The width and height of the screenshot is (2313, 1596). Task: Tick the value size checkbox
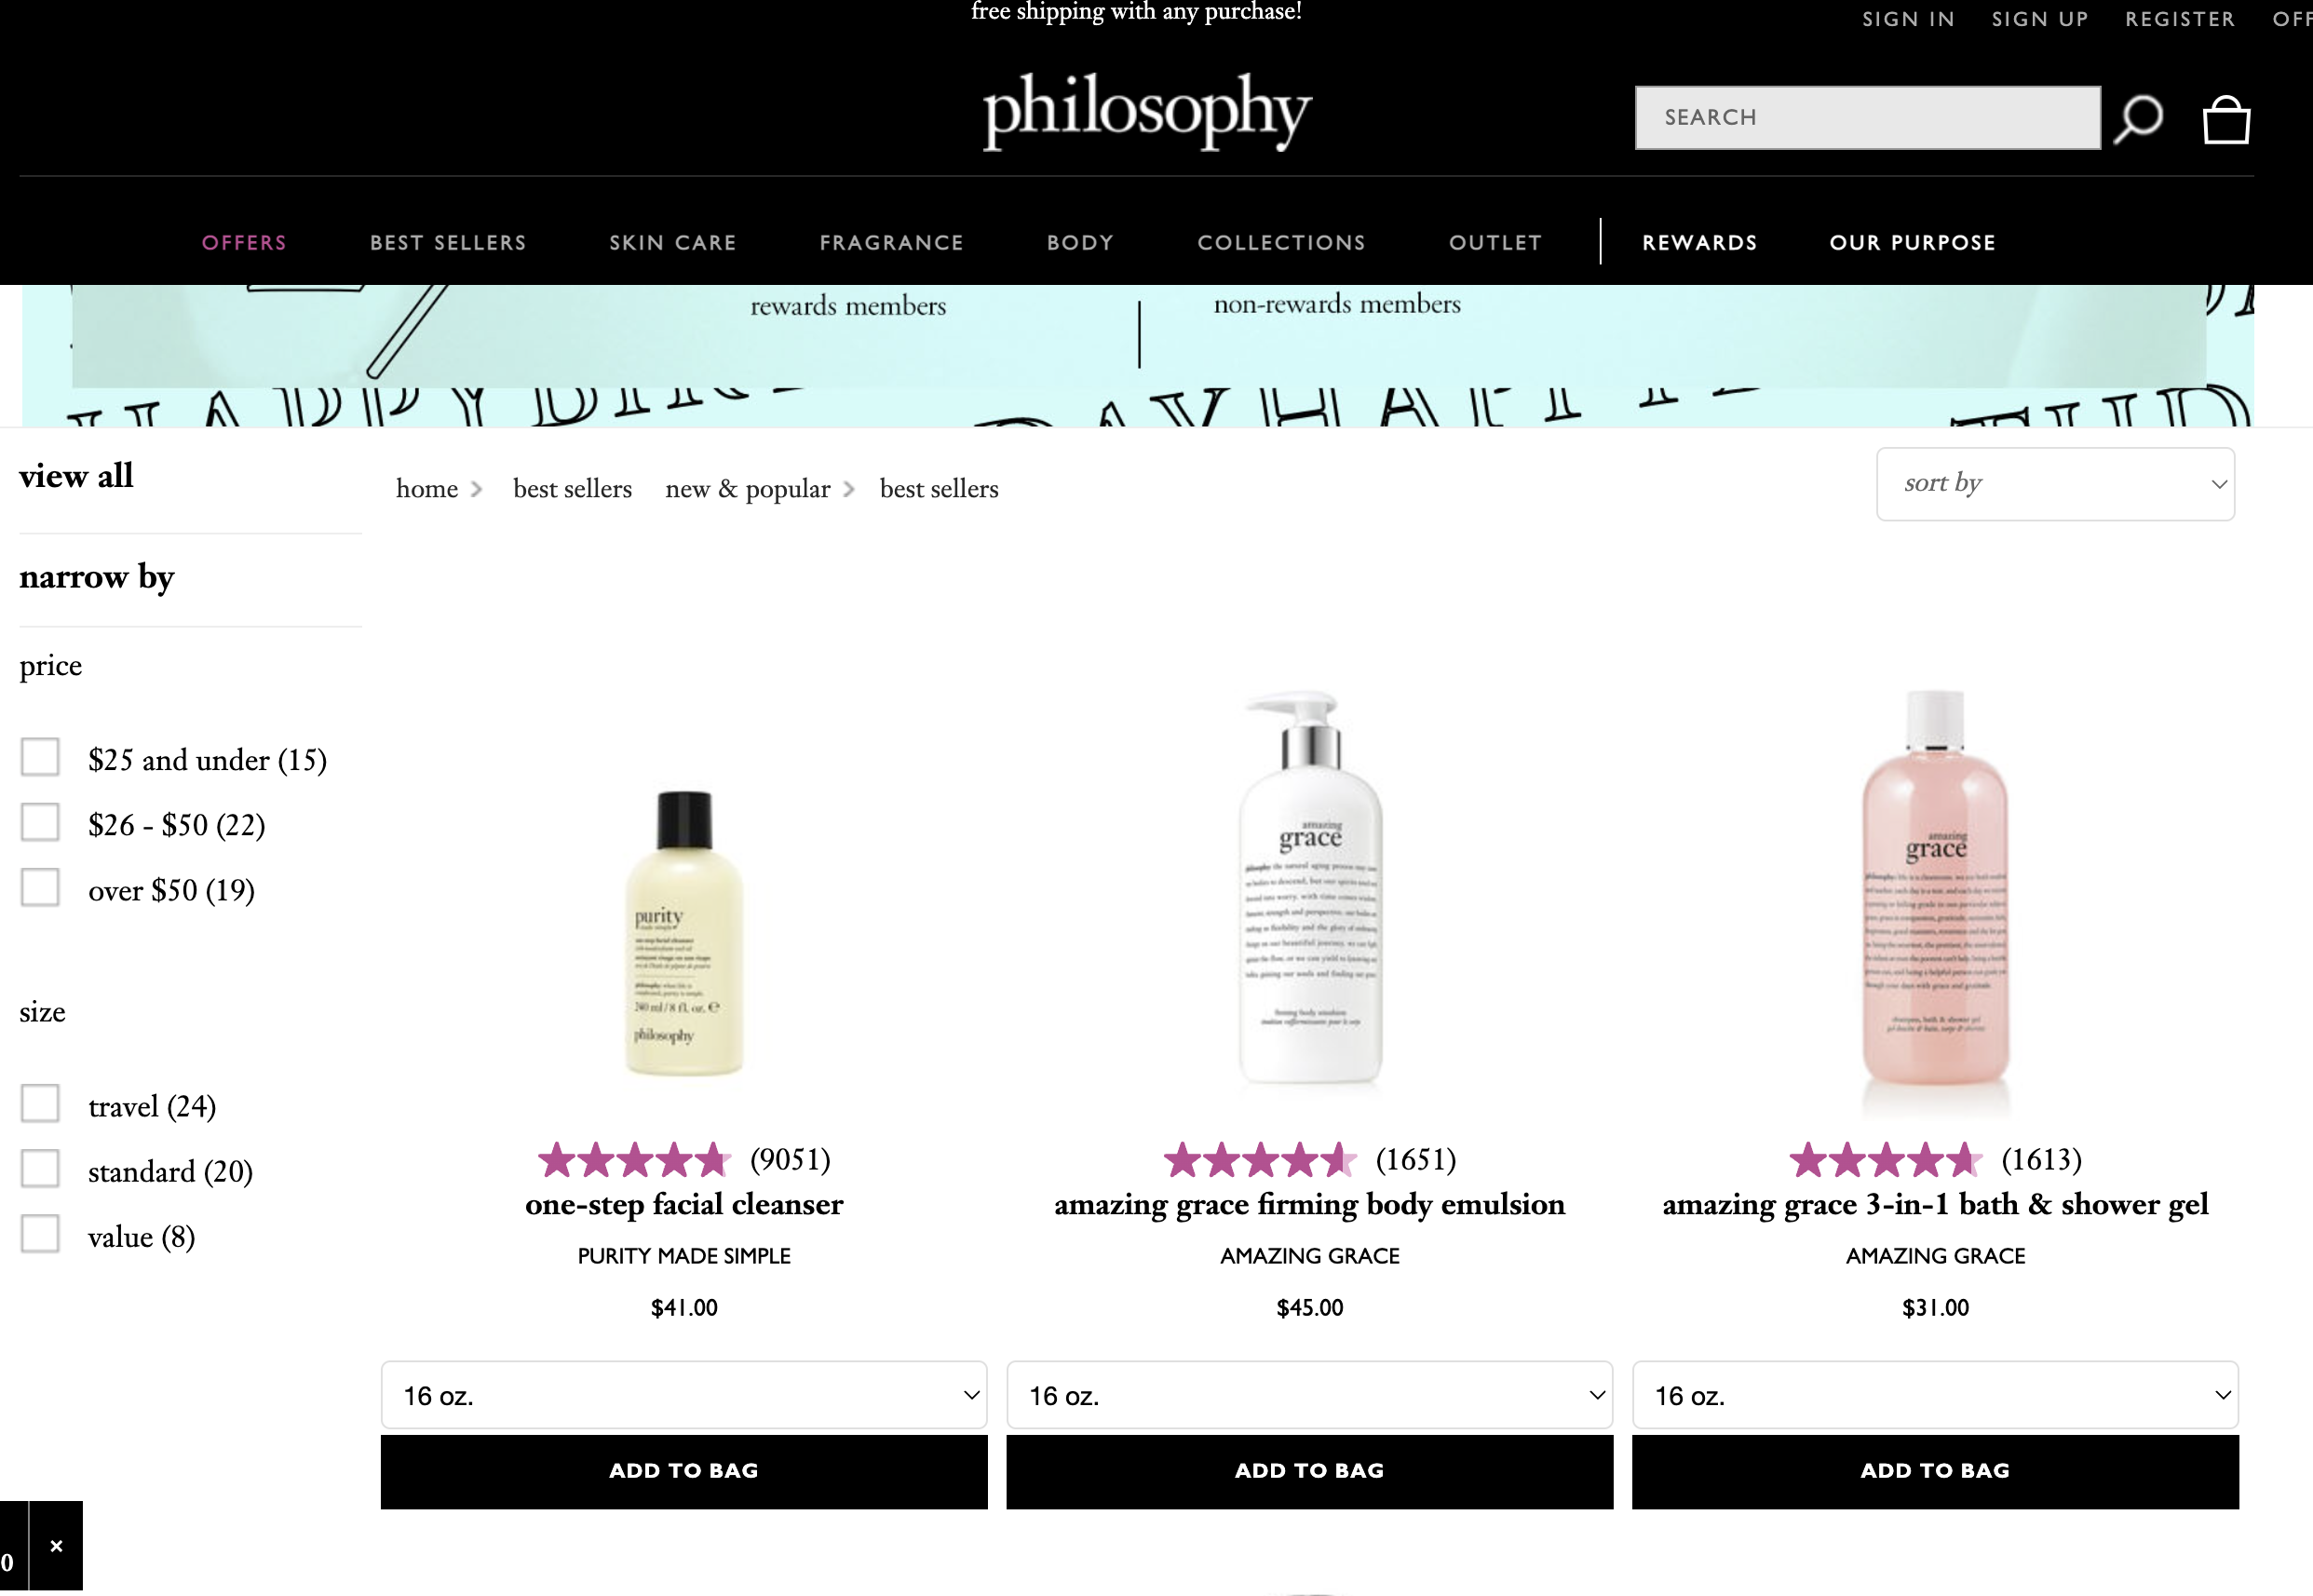pos(40,1233)
